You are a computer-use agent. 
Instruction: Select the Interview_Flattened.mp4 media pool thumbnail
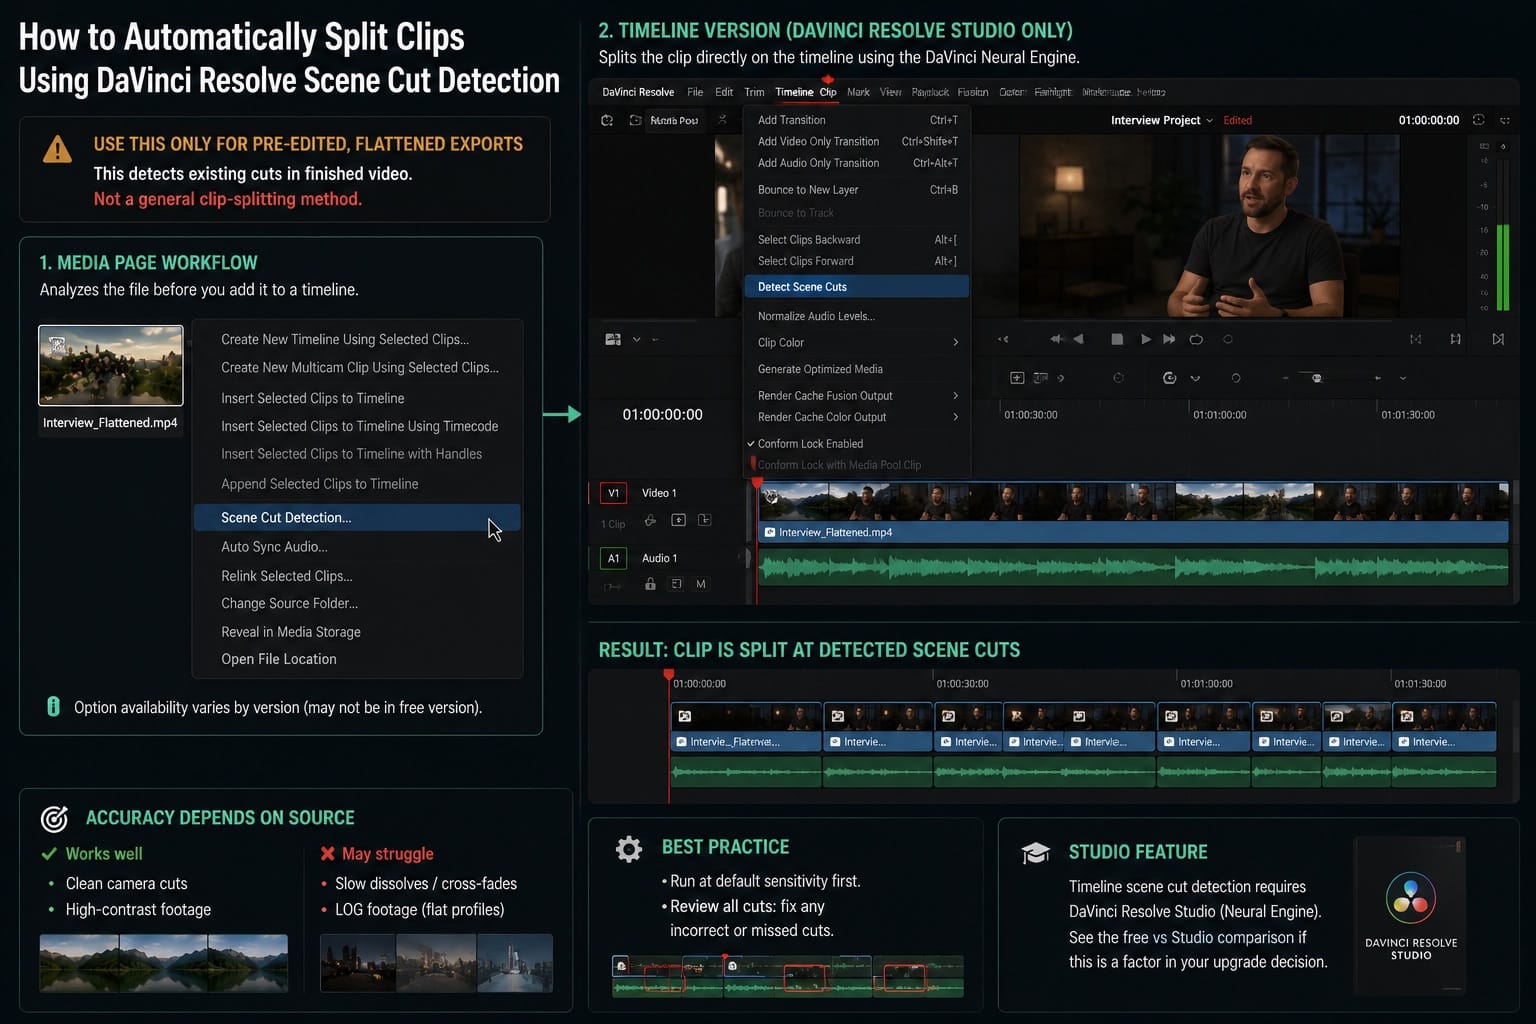coord(111,365)
